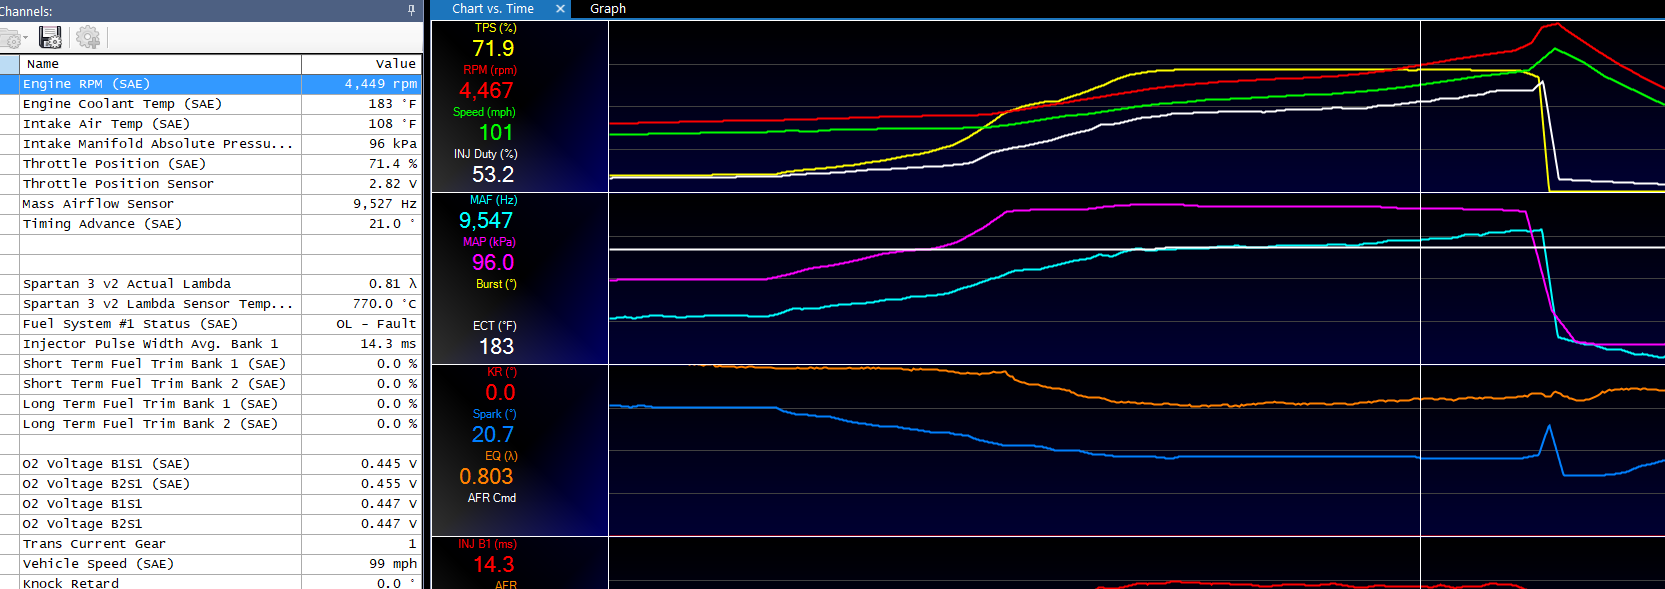Click the Value column header
Viewport: 1665px width, 589px height.
(361, 64)
